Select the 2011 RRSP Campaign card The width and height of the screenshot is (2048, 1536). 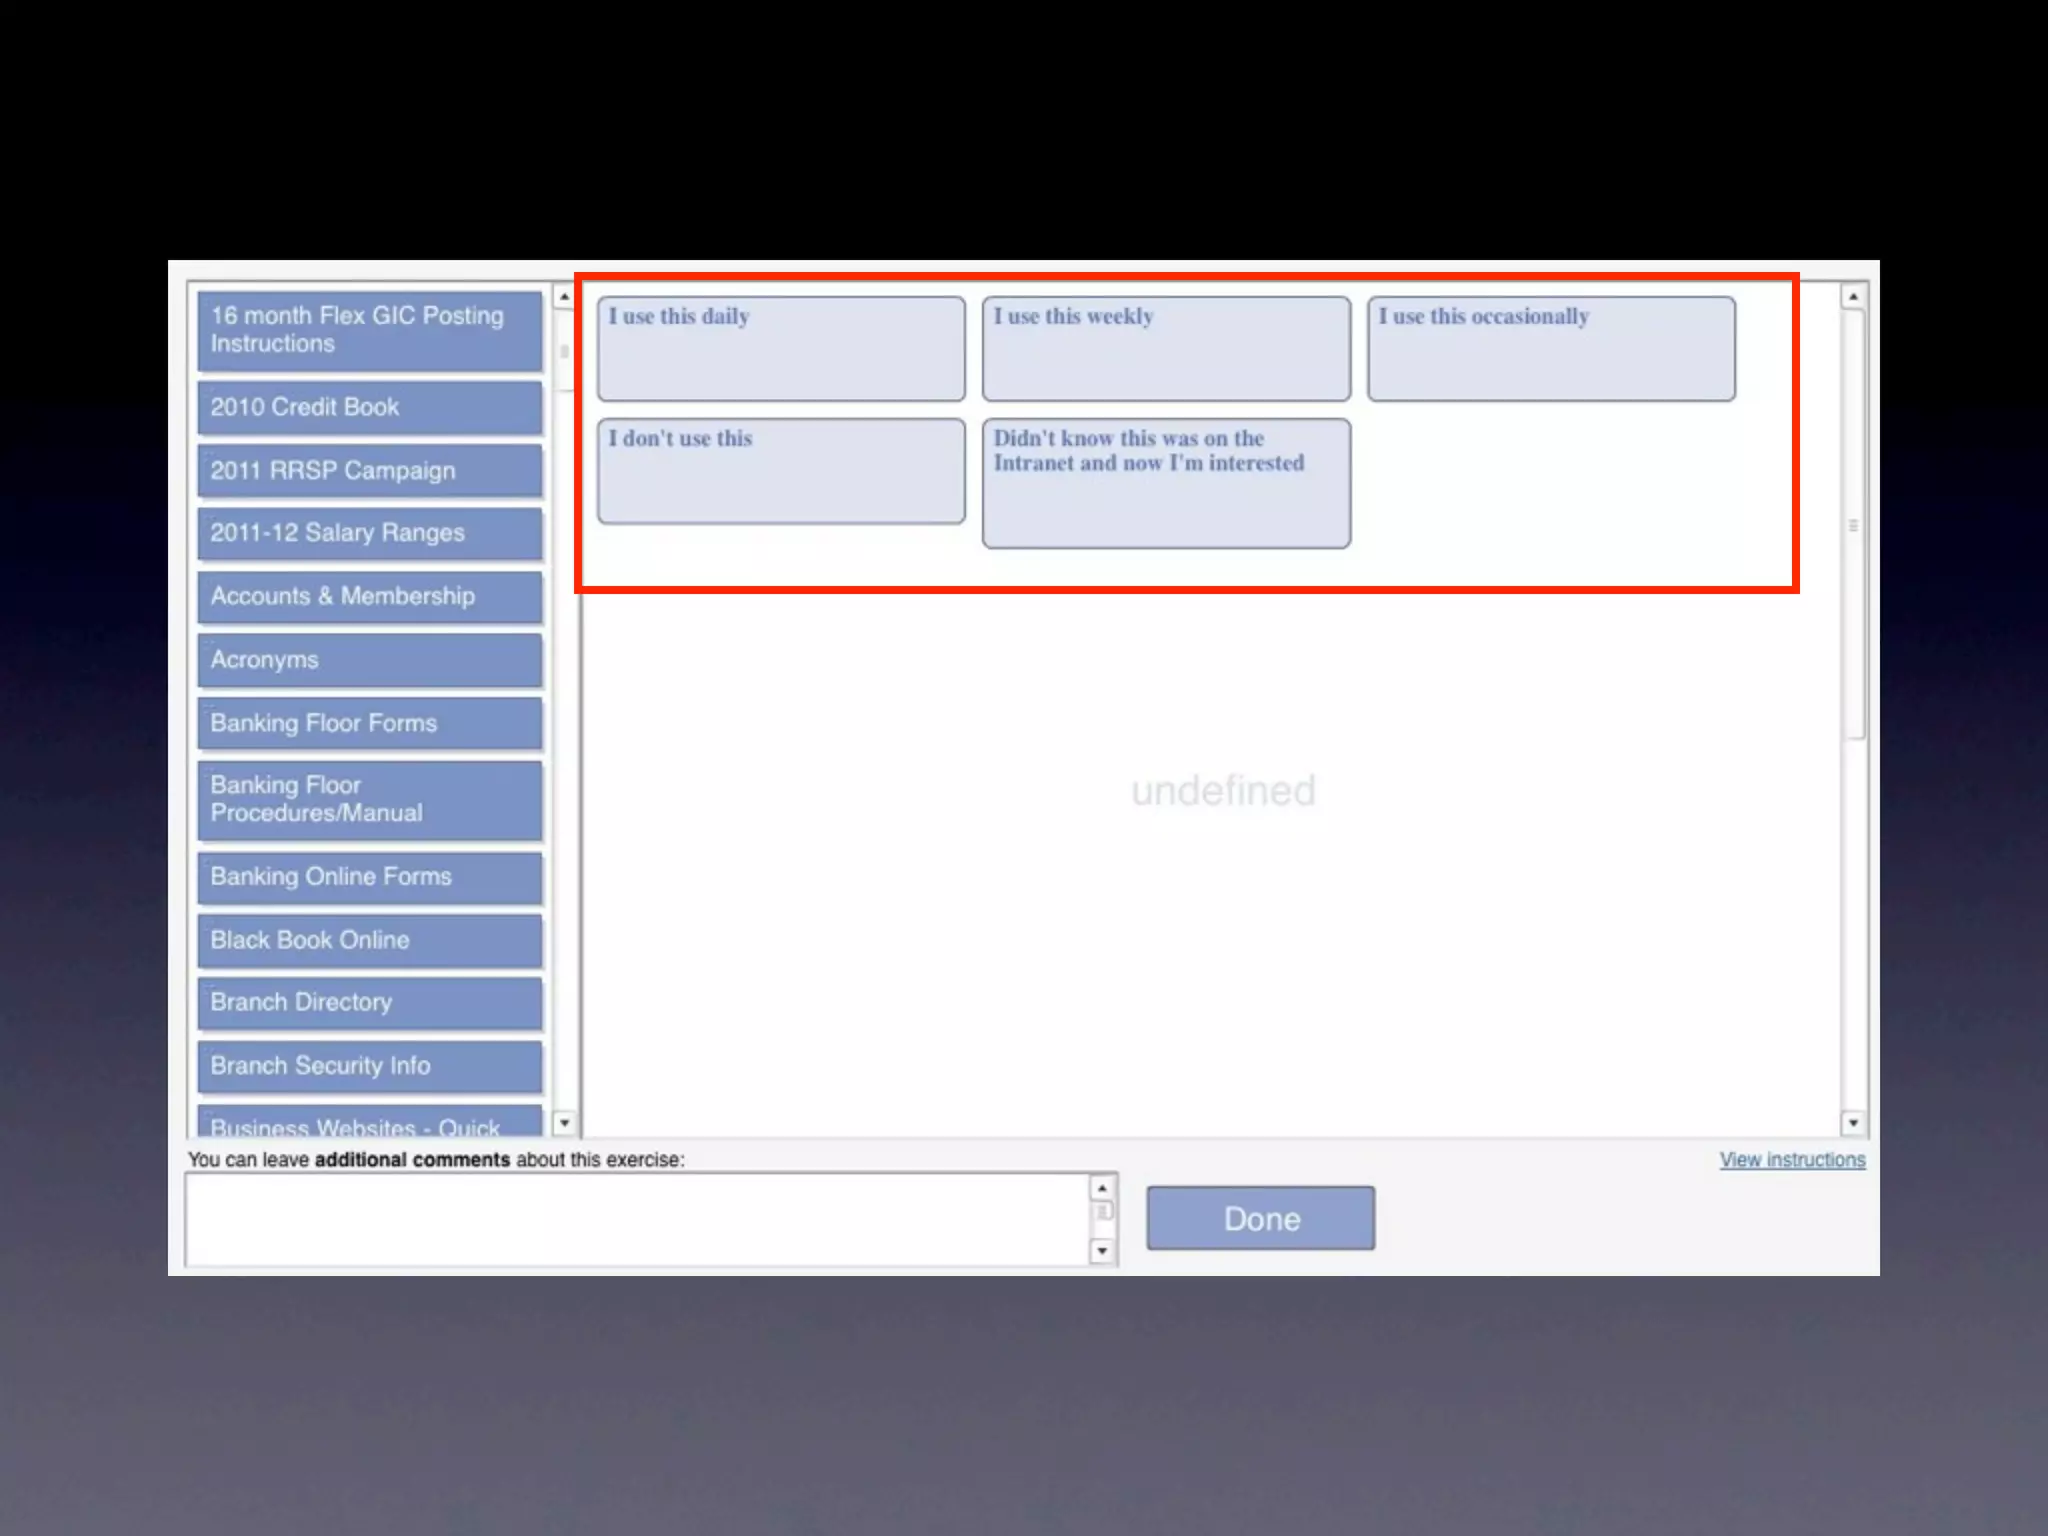369,470
